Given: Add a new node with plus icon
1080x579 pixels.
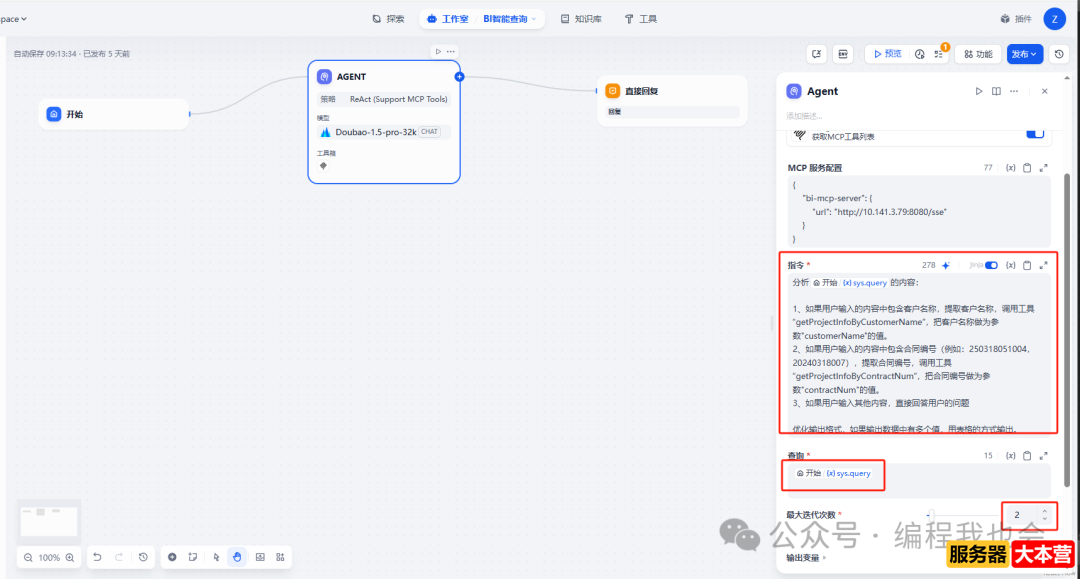Looking at the screenshot, I should [172, 557].
